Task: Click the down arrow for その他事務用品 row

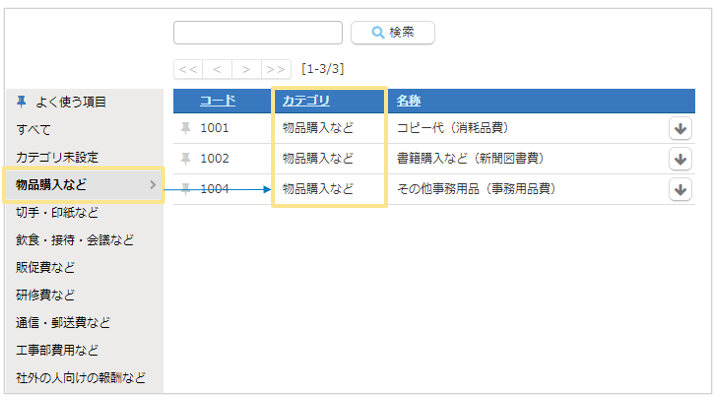Action: [x=680, y=189]
